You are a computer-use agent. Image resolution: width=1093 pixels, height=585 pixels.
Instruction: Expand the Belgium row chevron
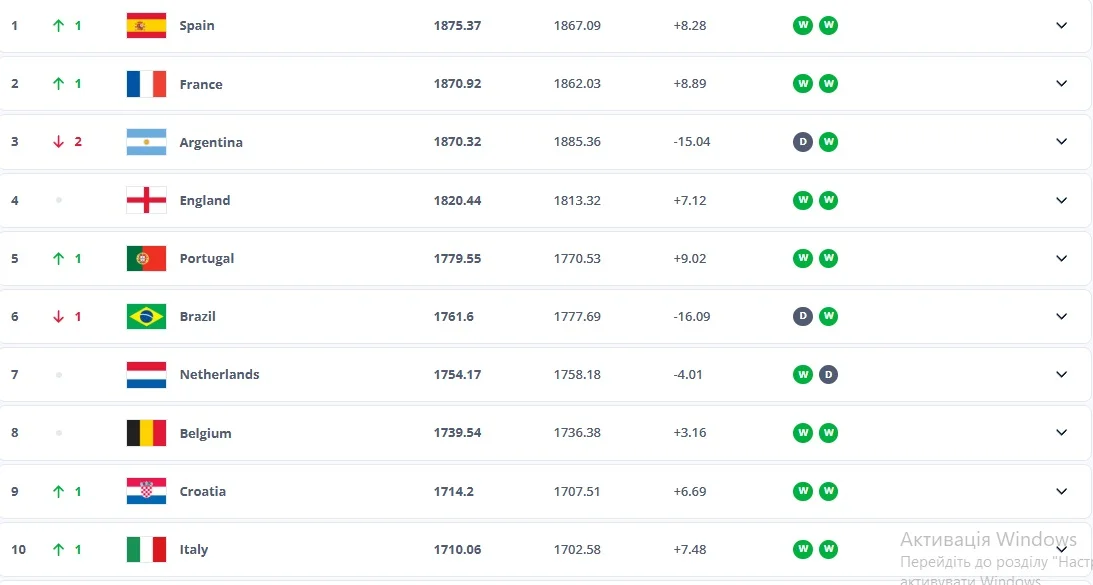point(1062,433)
